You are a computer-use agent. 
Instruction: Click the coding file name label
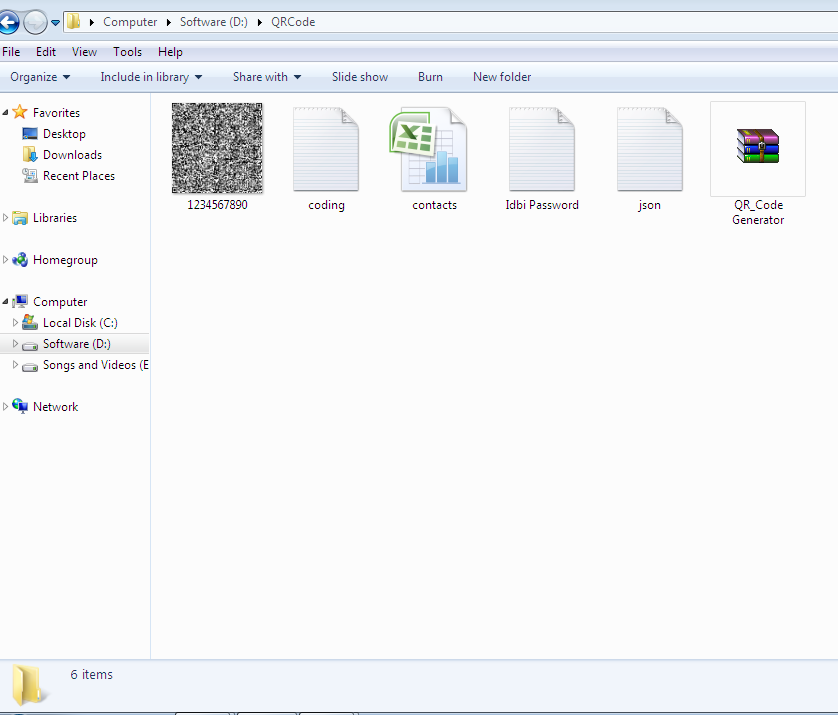pos(326,205)
